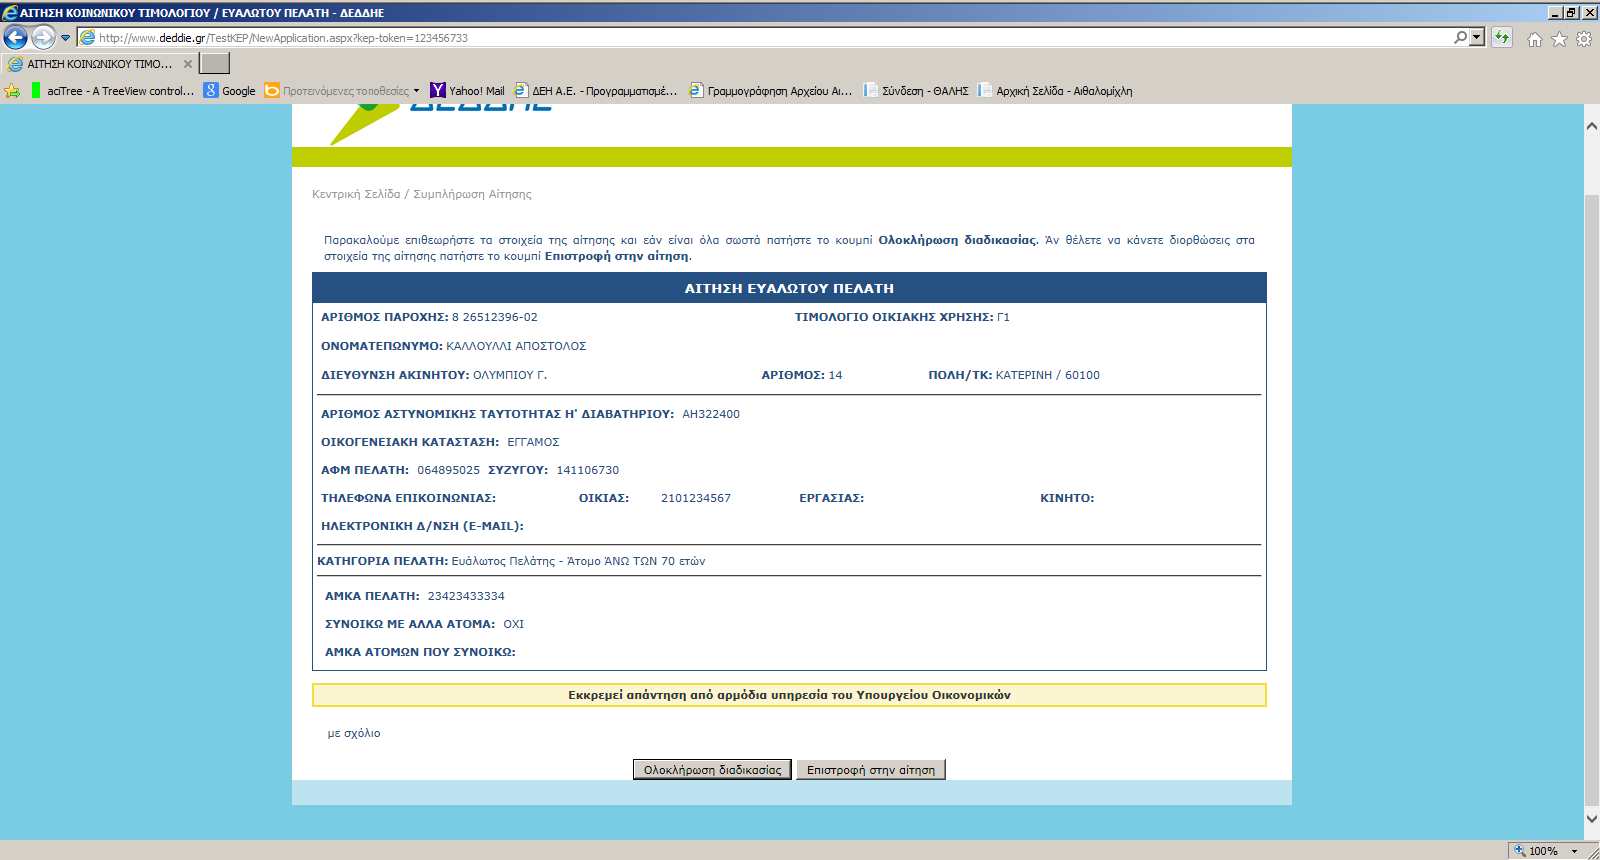Click the browser Back arrow button
The height and width of the screenshot is (860, 1600).
(15, 38)
